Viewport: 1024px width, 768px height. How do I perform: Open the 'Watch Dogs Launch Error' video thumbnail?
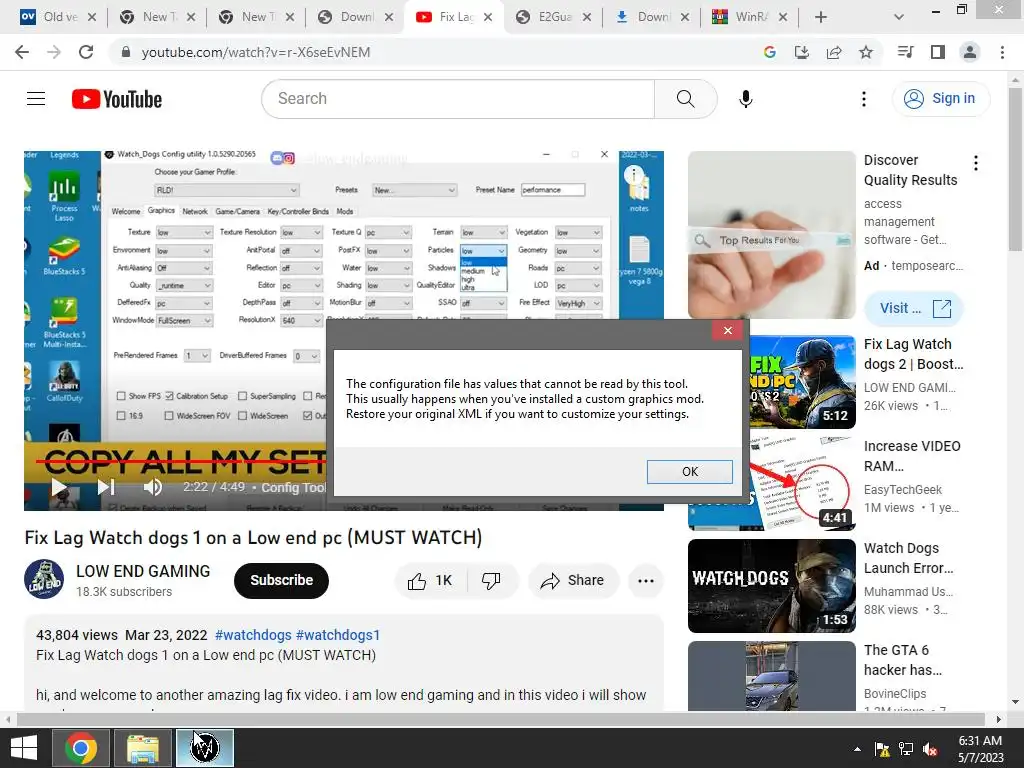point(771,586)
